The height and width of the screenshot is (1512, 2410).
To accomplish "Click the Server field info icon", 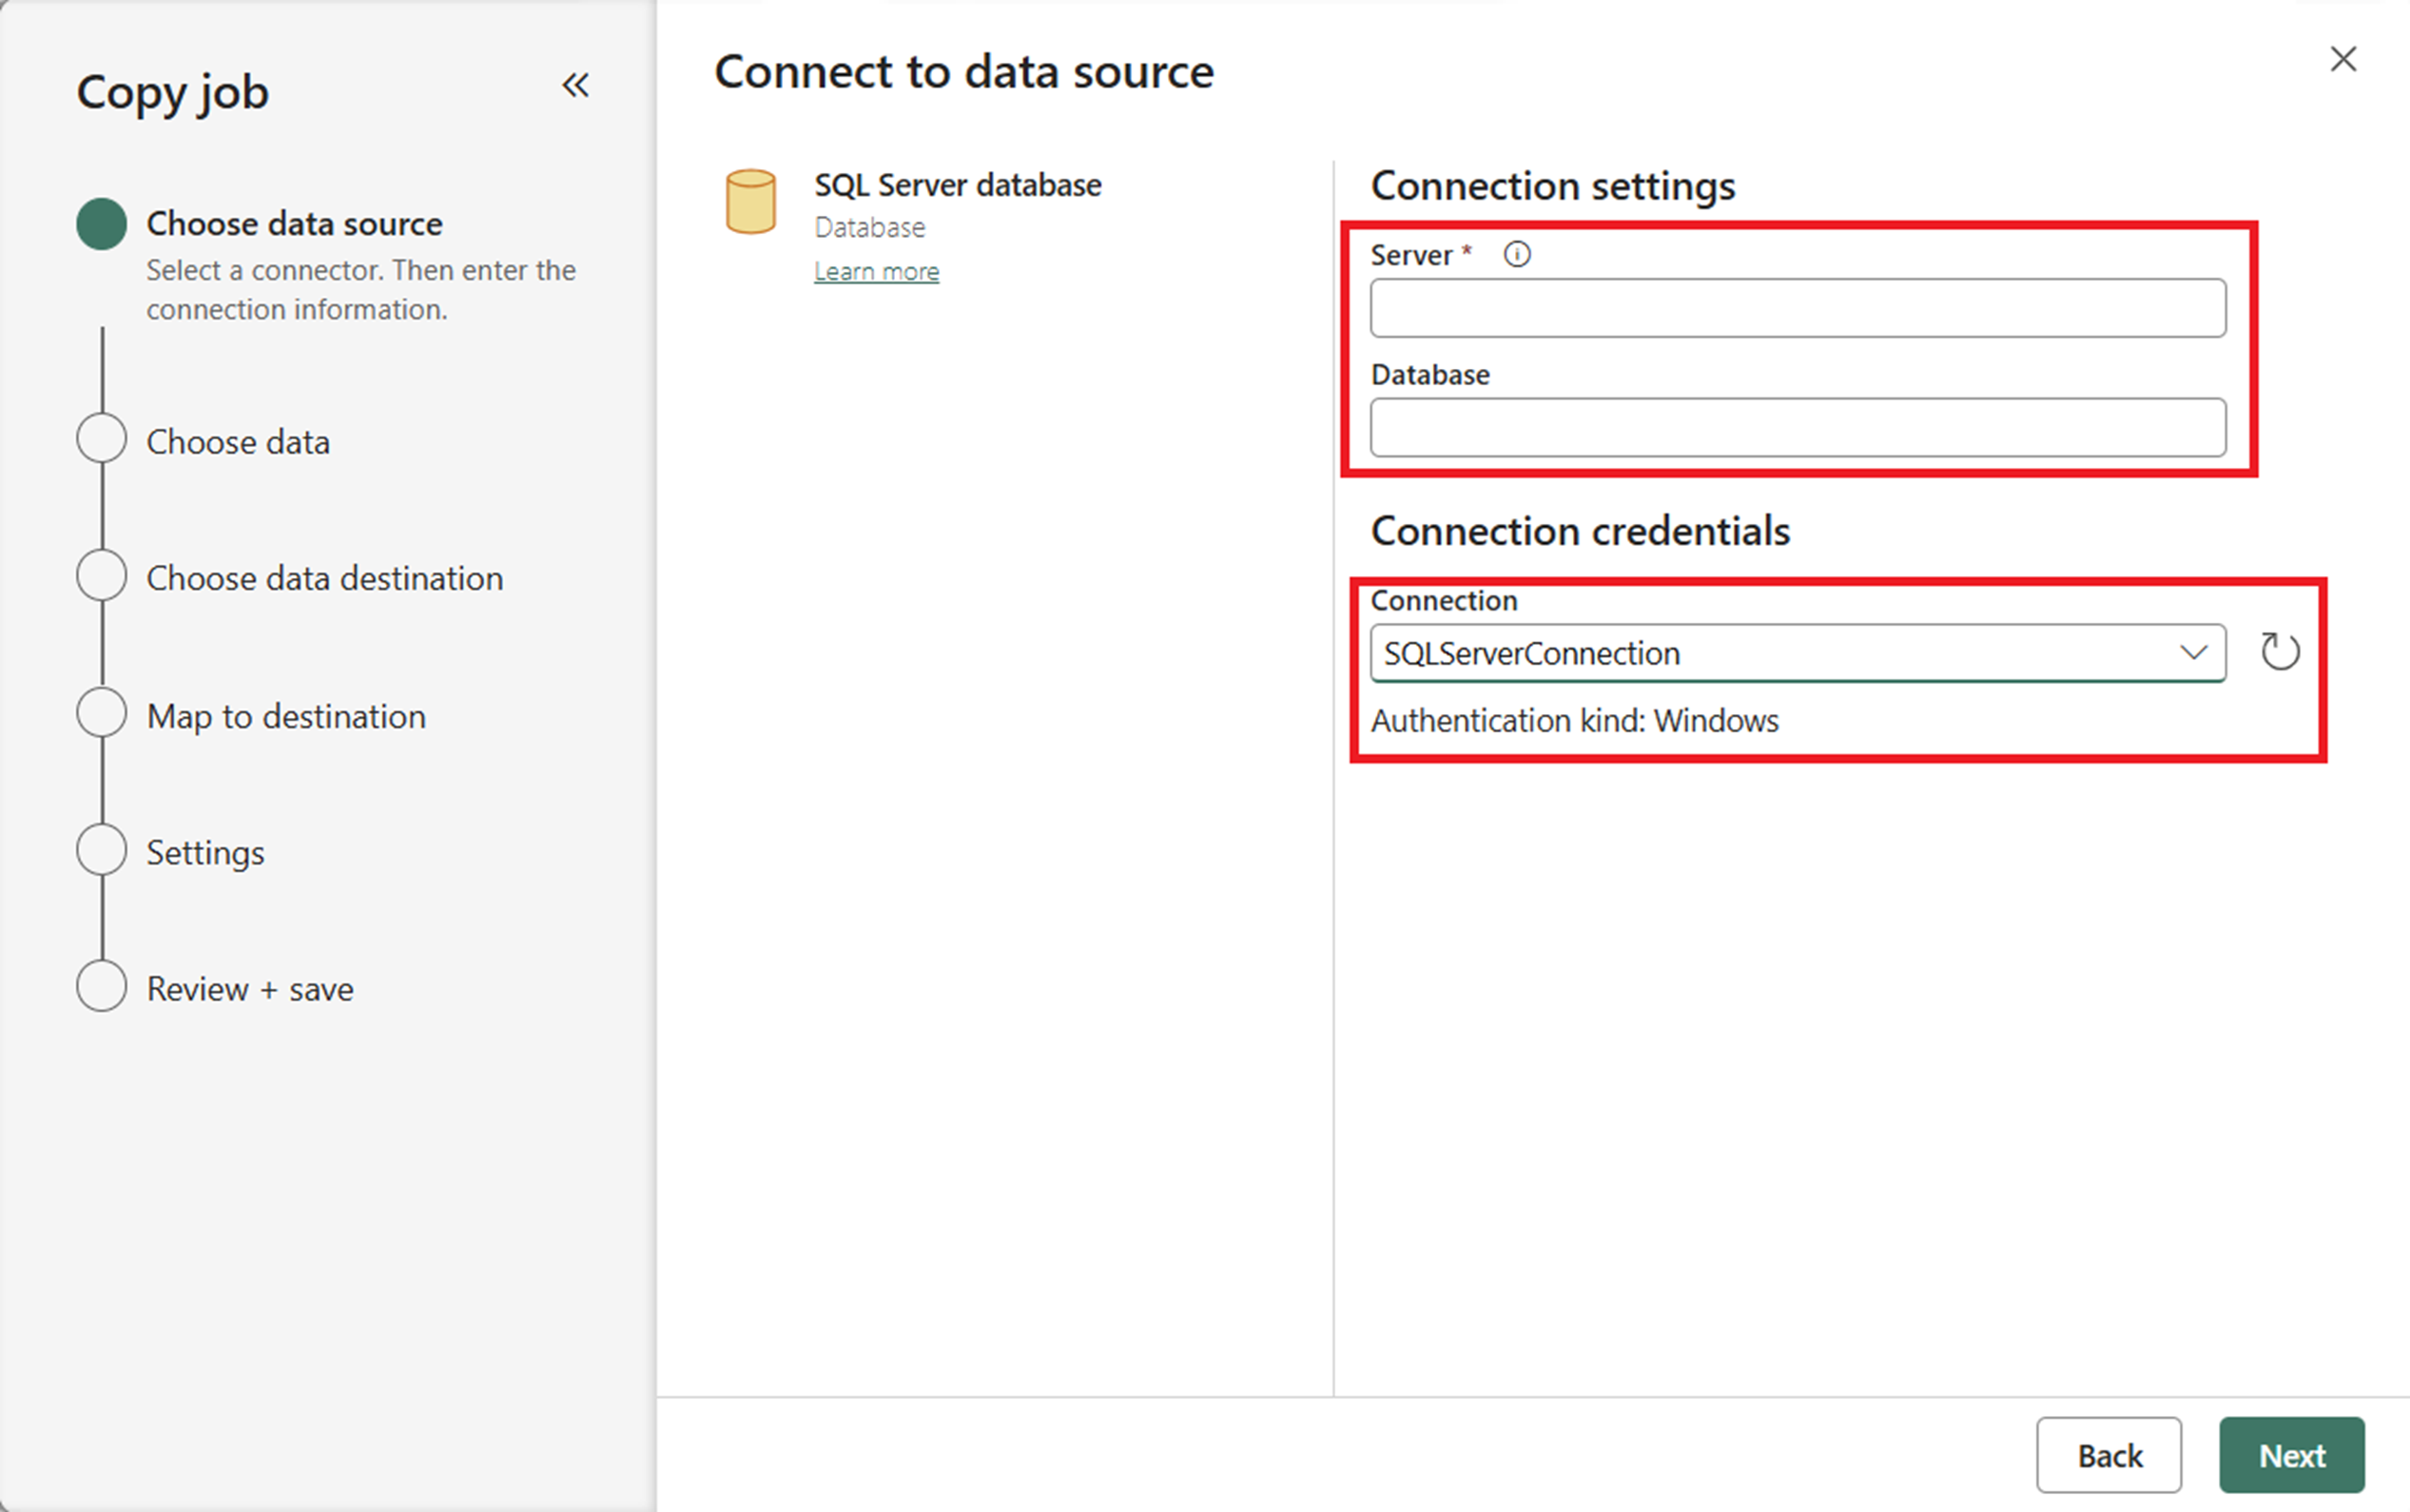I will click(x=1517, y=255).
